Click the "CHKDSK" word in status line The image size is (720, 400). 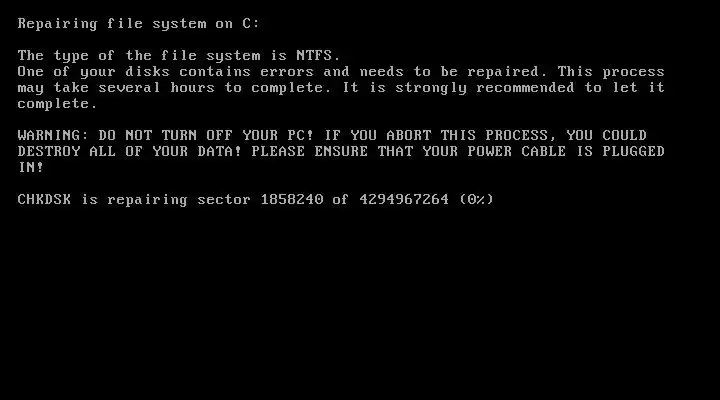(44, 199)
